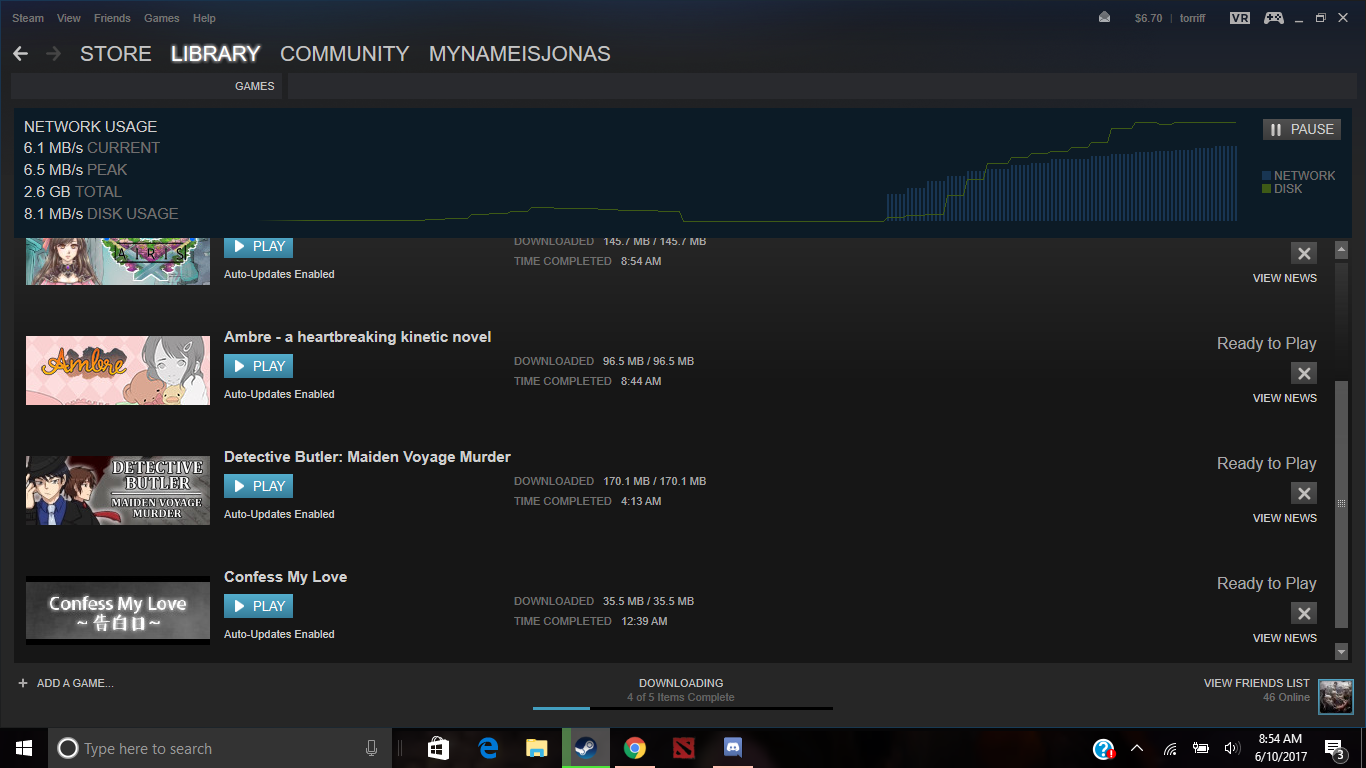Select the GAMES sub-tab

(x=255, y=86)
